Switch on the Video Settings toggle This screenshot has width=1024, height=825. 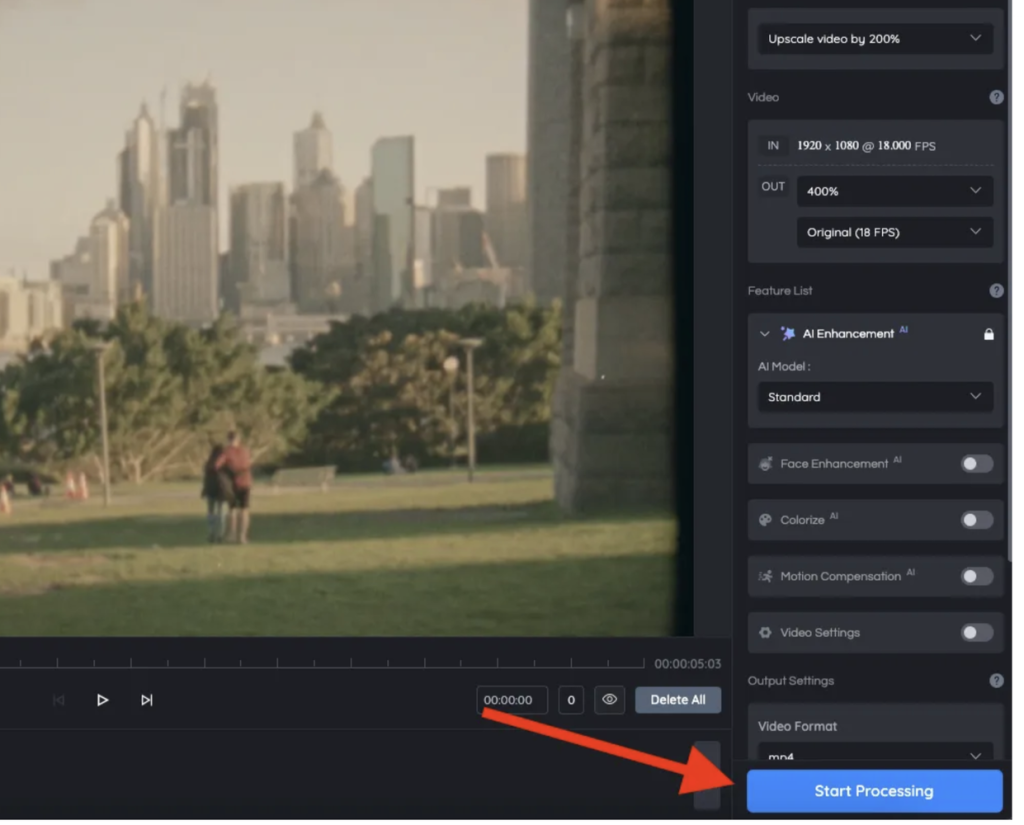click(977, 633)
